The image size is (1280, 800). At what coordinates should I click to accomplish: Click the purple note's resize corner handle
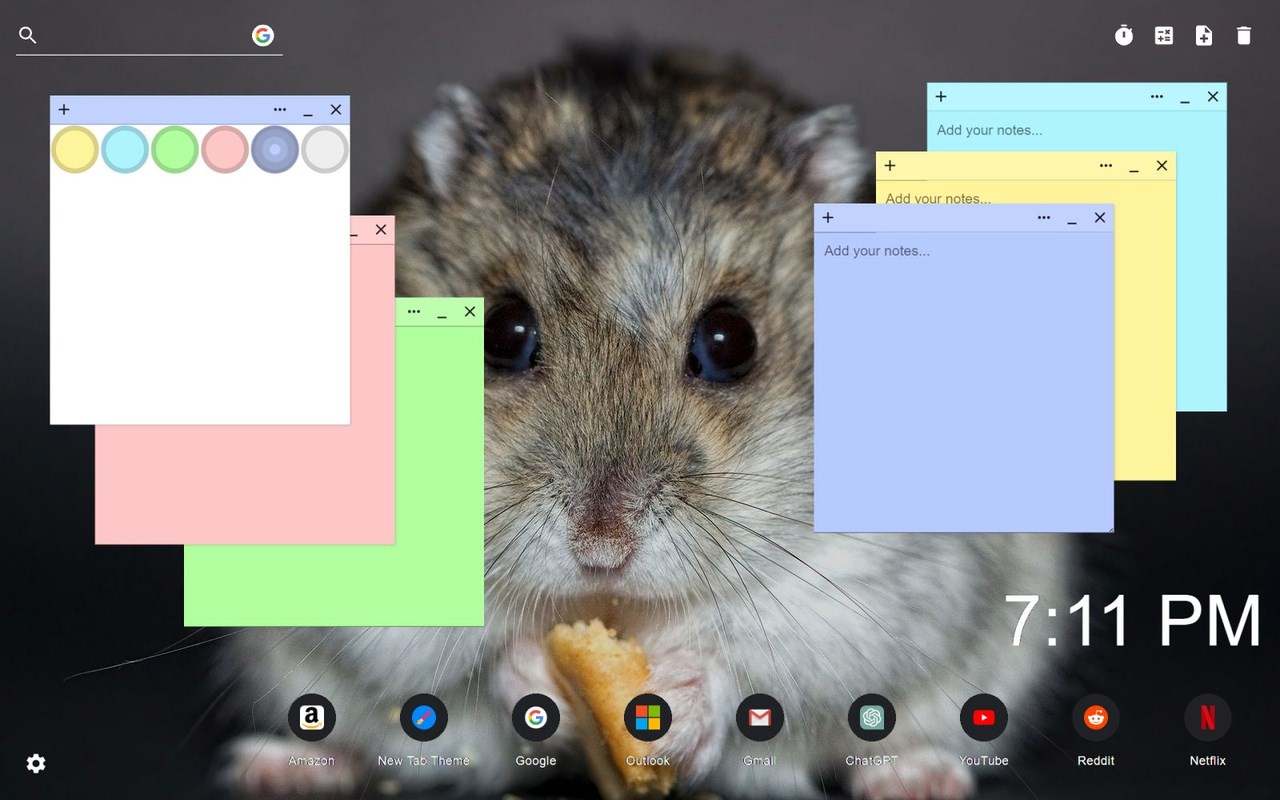coord(1109,527)
